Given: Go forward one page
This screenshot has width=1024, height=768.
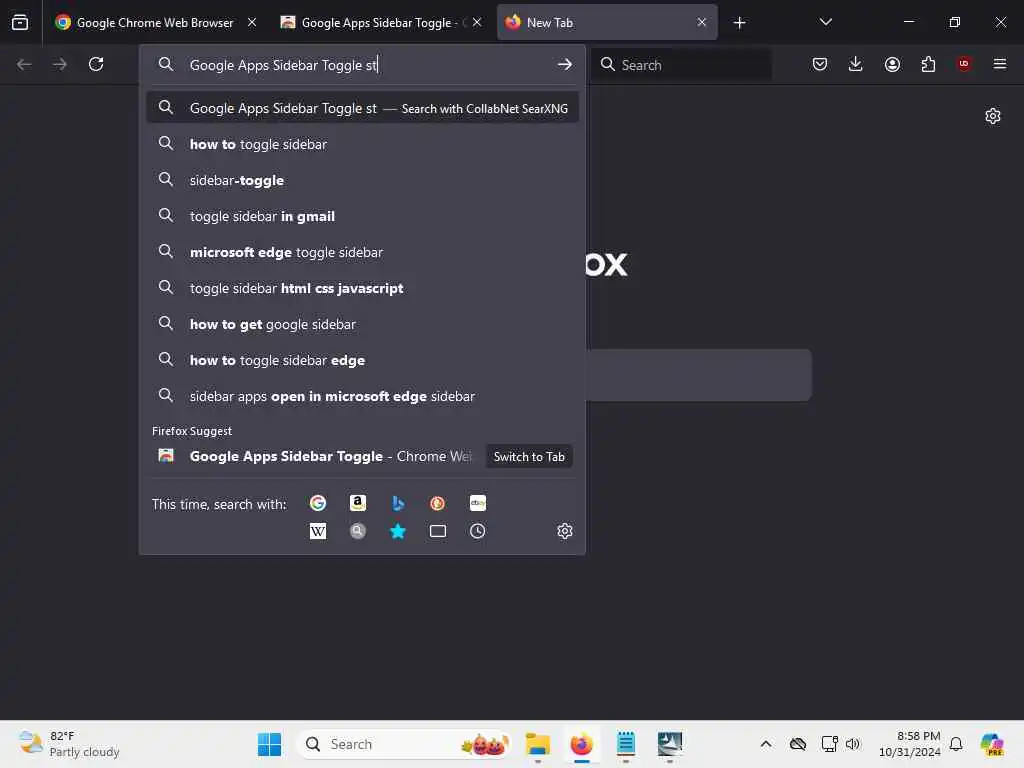Looking at the screenshot, I should click(x=60, y=65).
